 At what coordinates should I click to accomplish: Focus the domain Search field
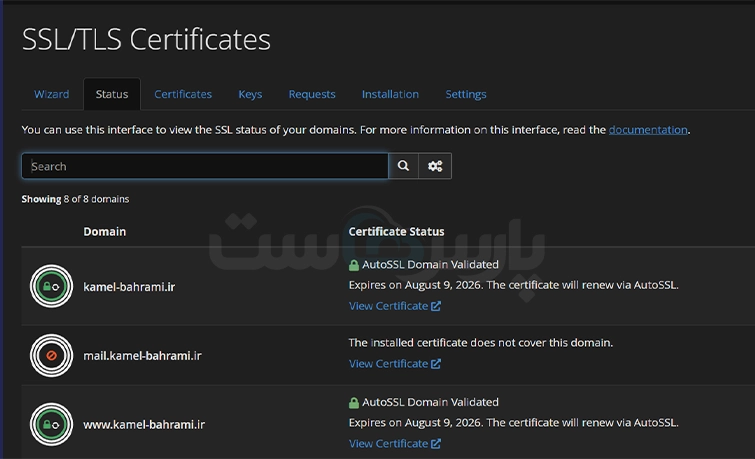(x=205, y=166)
